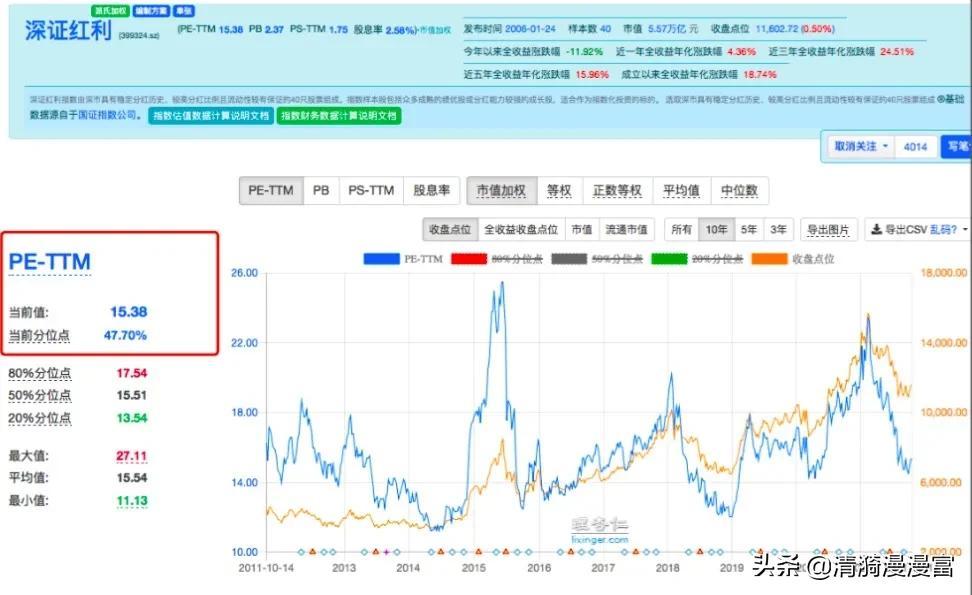Screen dimensions: 972x595
Task: Select the PB metric tab
Action: [x=321, y=190]
